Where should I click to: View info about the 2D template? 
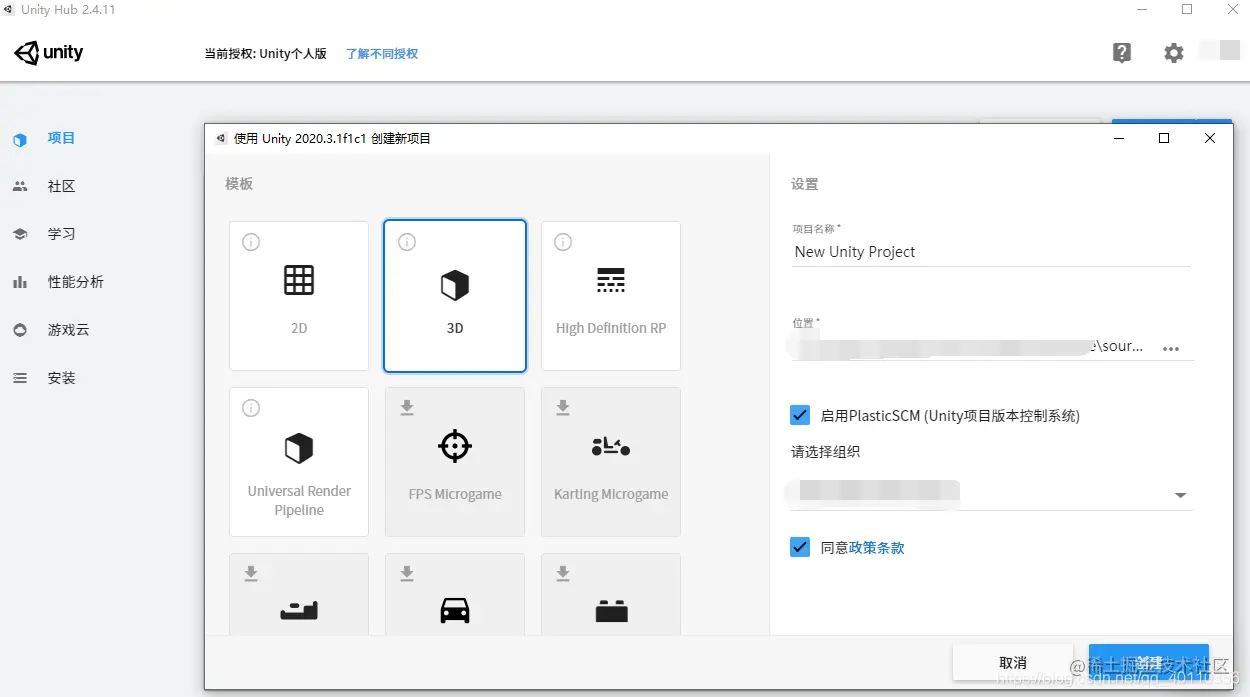click(250, 241)
